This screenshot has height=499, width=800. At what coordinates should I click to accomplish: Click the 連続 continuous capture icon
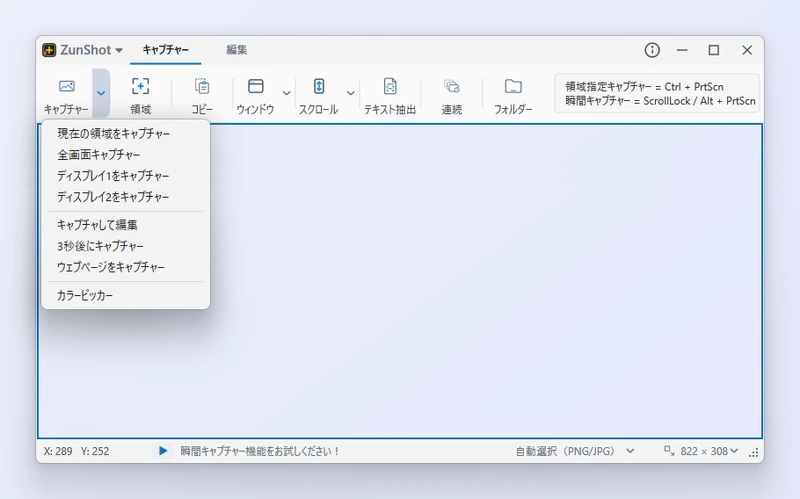(452, 86)
